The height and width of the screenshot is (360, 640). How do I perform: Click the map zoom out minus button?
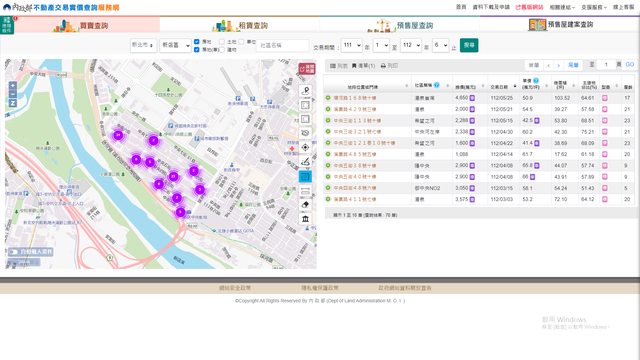tap(13, 94)
